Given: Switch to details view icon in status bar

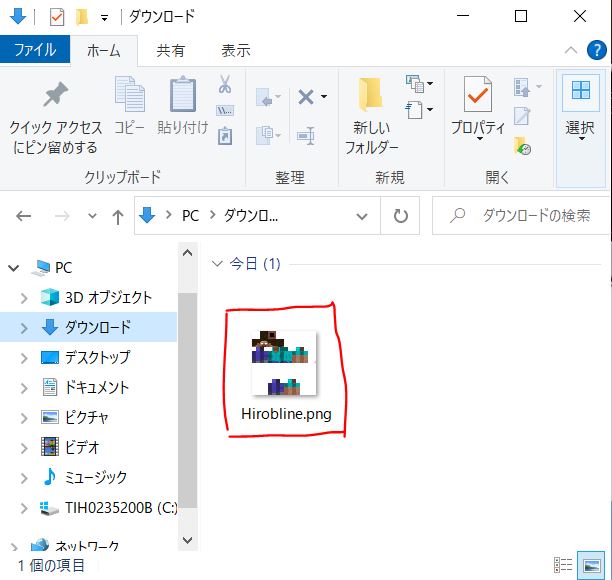Looking at the screenshot, I should coord(563,564).
